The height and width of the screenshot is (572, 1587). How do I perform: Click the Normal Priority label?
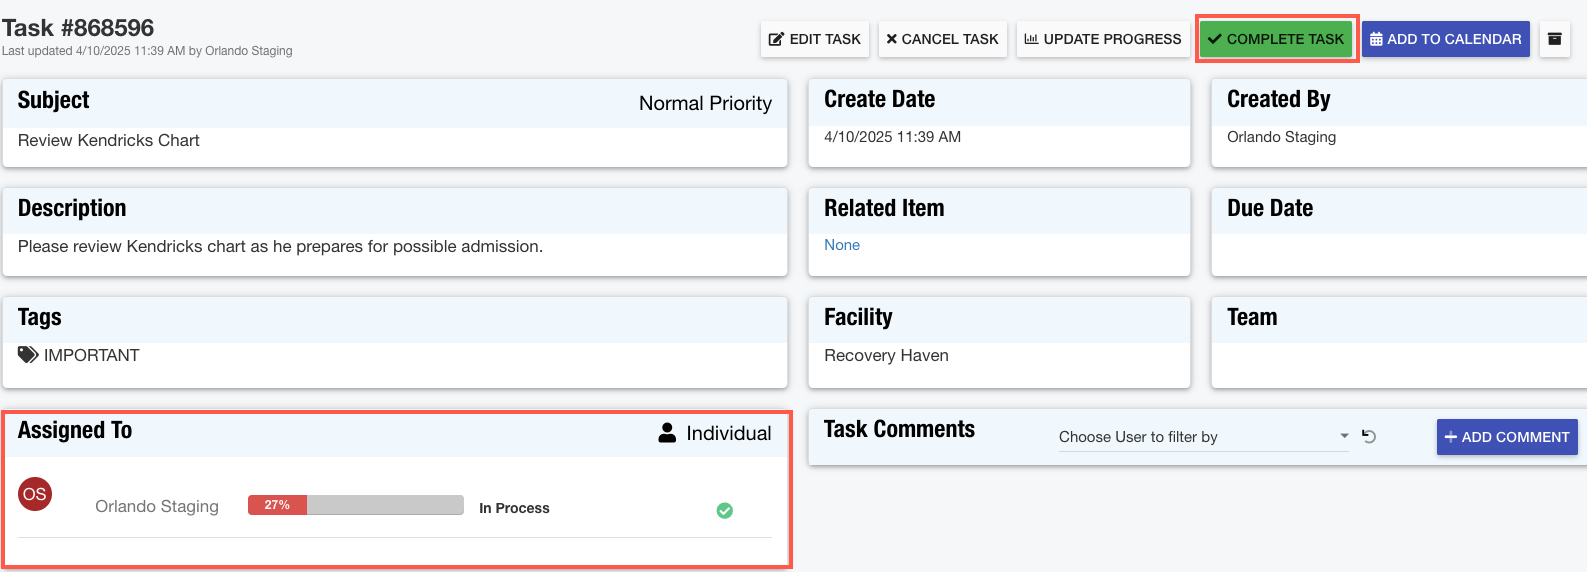pyautogui.click(x=705, y=103)
